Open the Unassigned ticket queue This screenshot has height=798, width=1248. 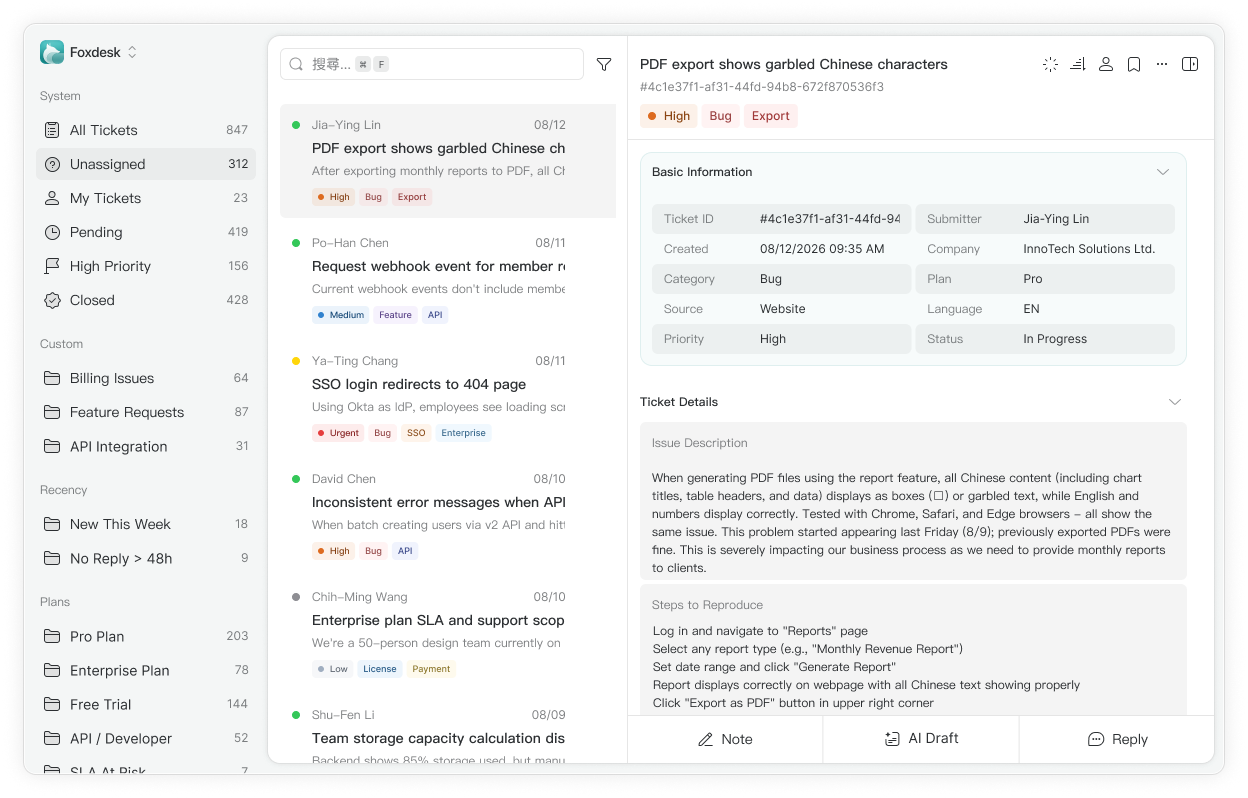point(145,163)
